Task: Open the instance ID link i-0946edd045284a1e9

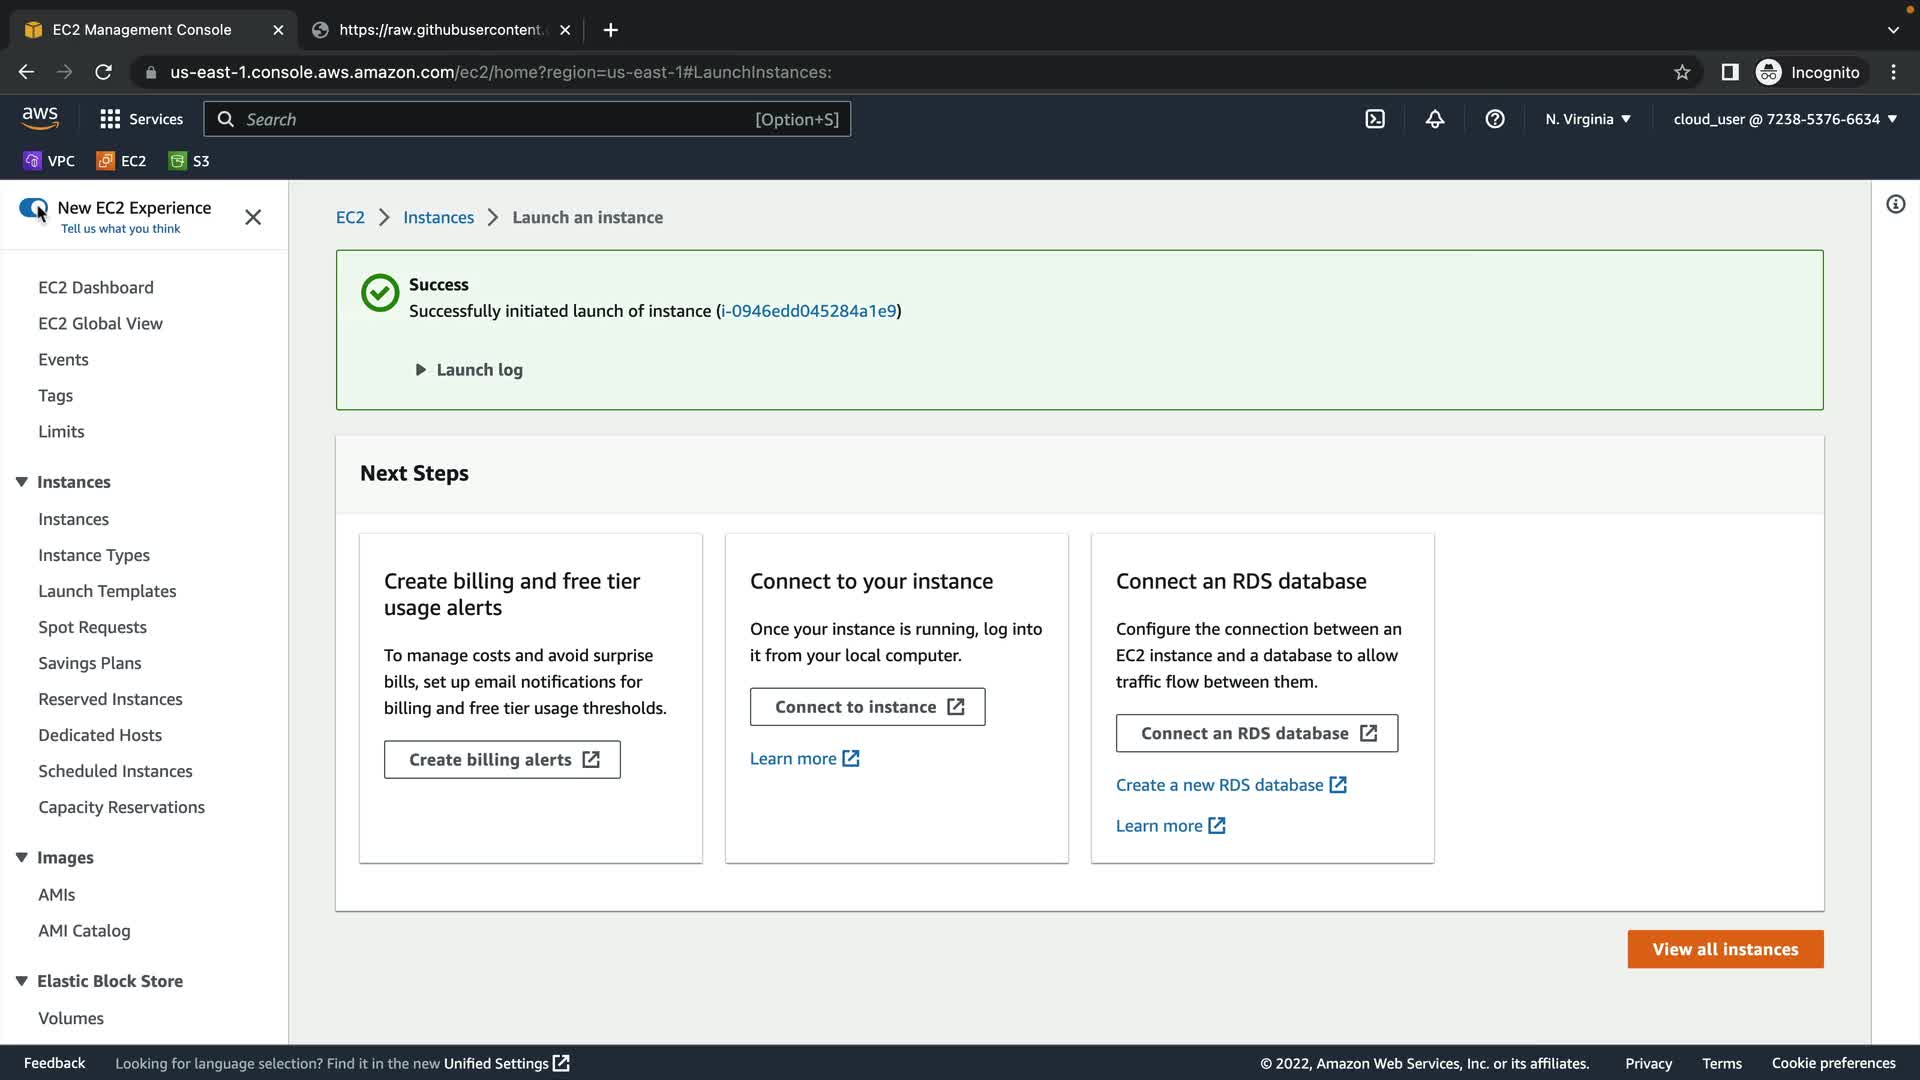Action: click(x=808, y=311)
